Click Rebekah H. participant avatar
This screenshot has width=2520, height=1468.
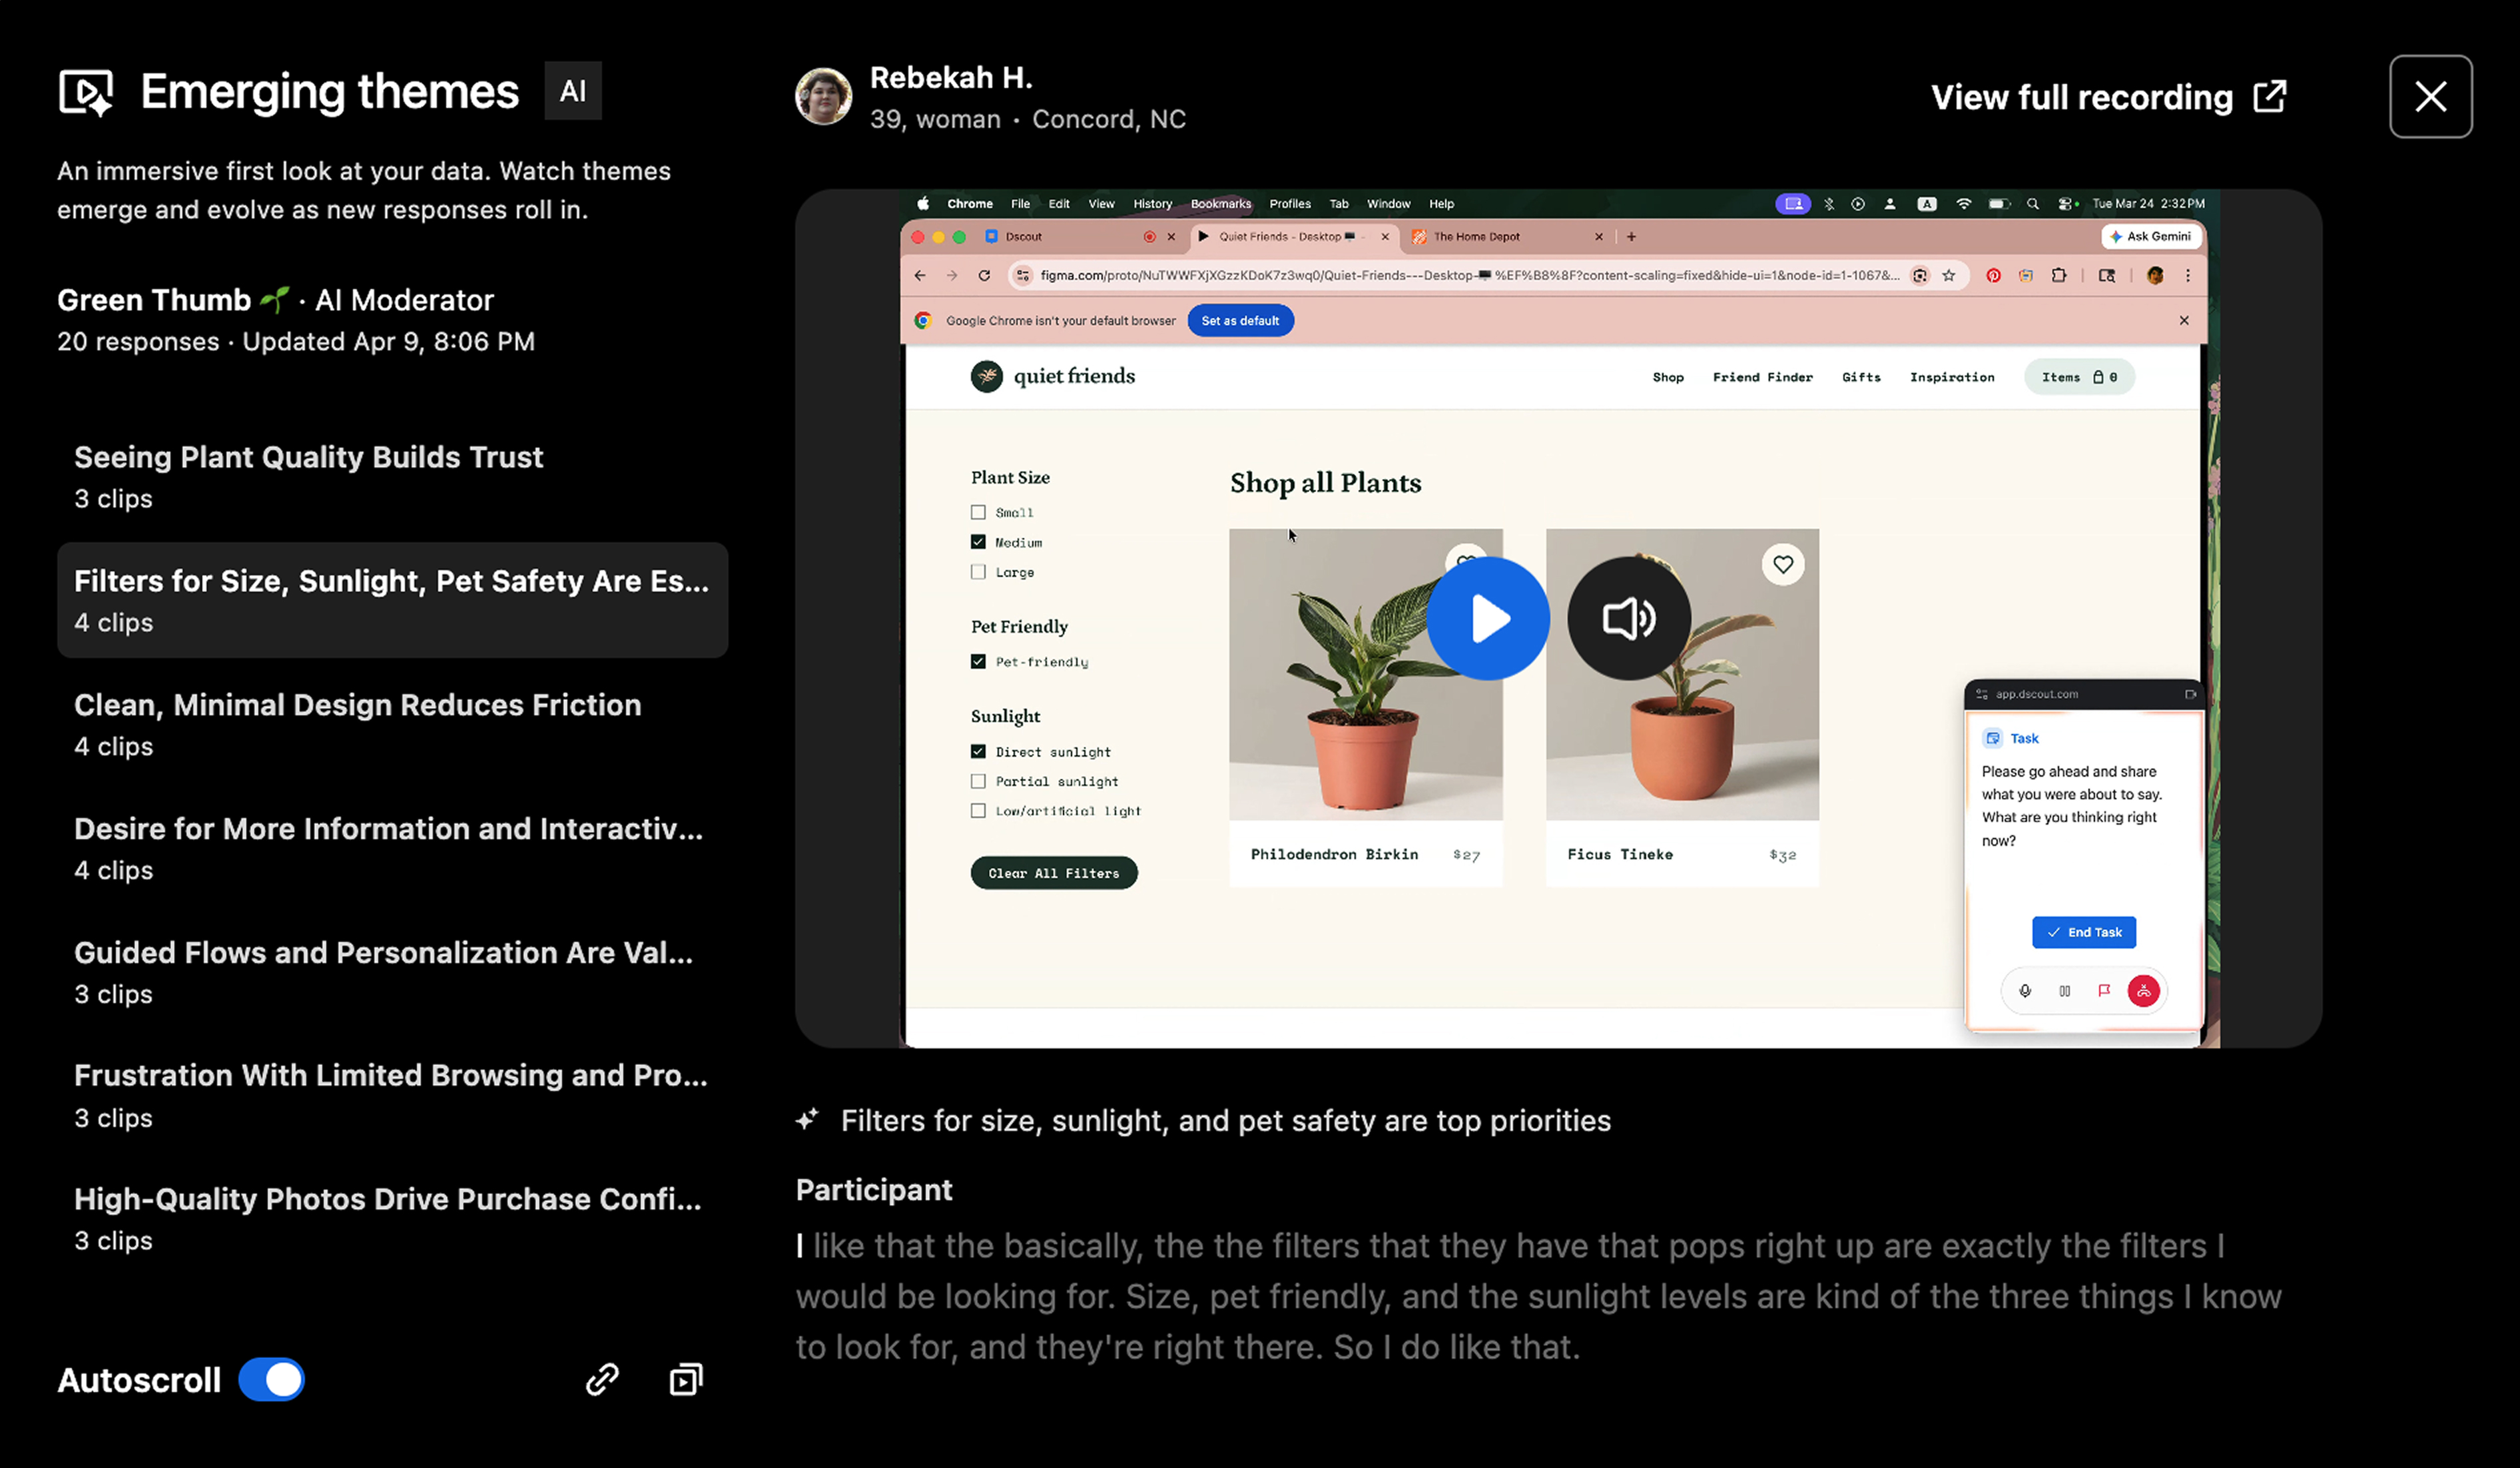pyautogui.click(x=823, y=96)
